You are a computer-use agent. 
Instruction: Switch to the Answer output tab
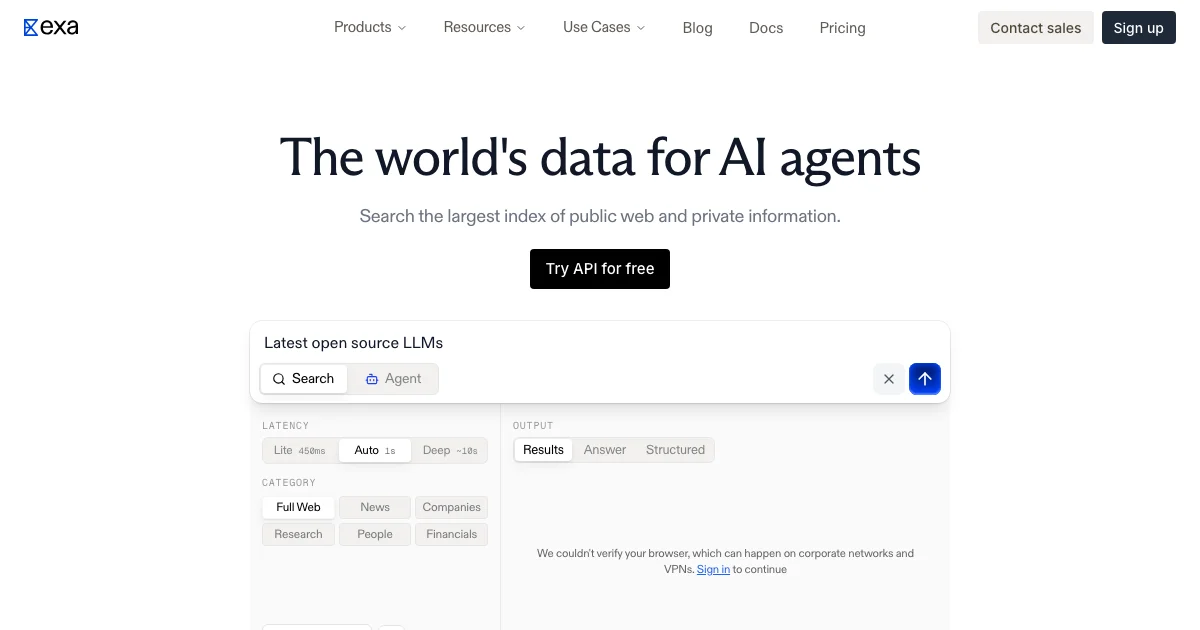point(605,450)
